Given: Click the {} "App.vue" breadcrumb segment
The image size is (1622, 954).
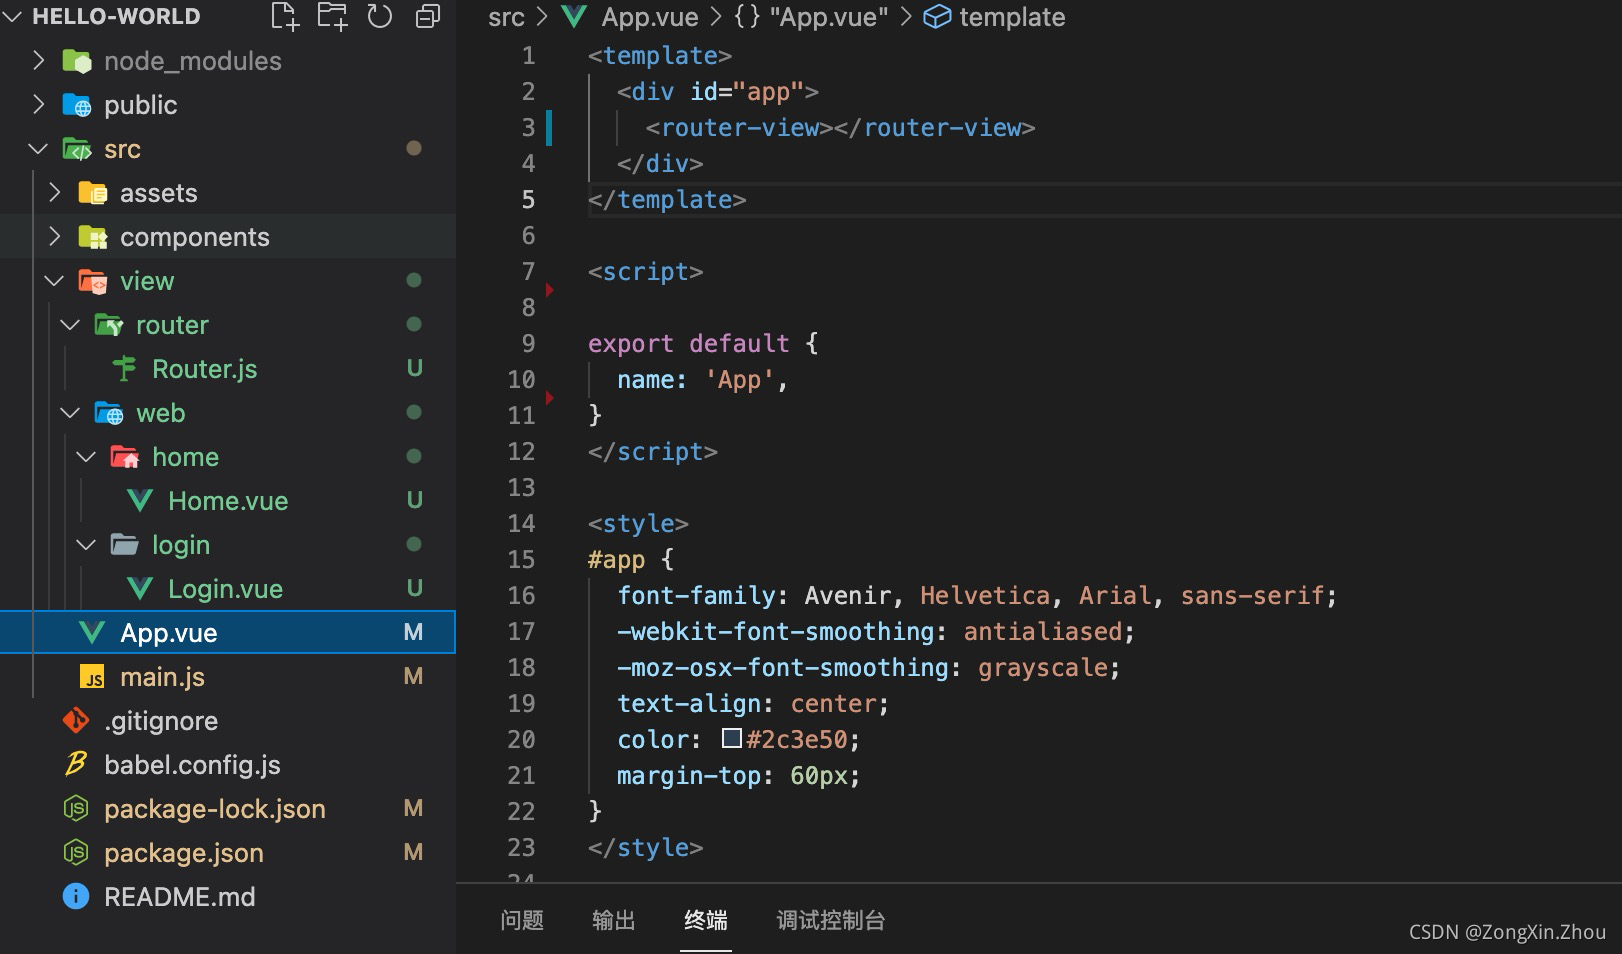Looking at the screenshot, I should [811, 17].
